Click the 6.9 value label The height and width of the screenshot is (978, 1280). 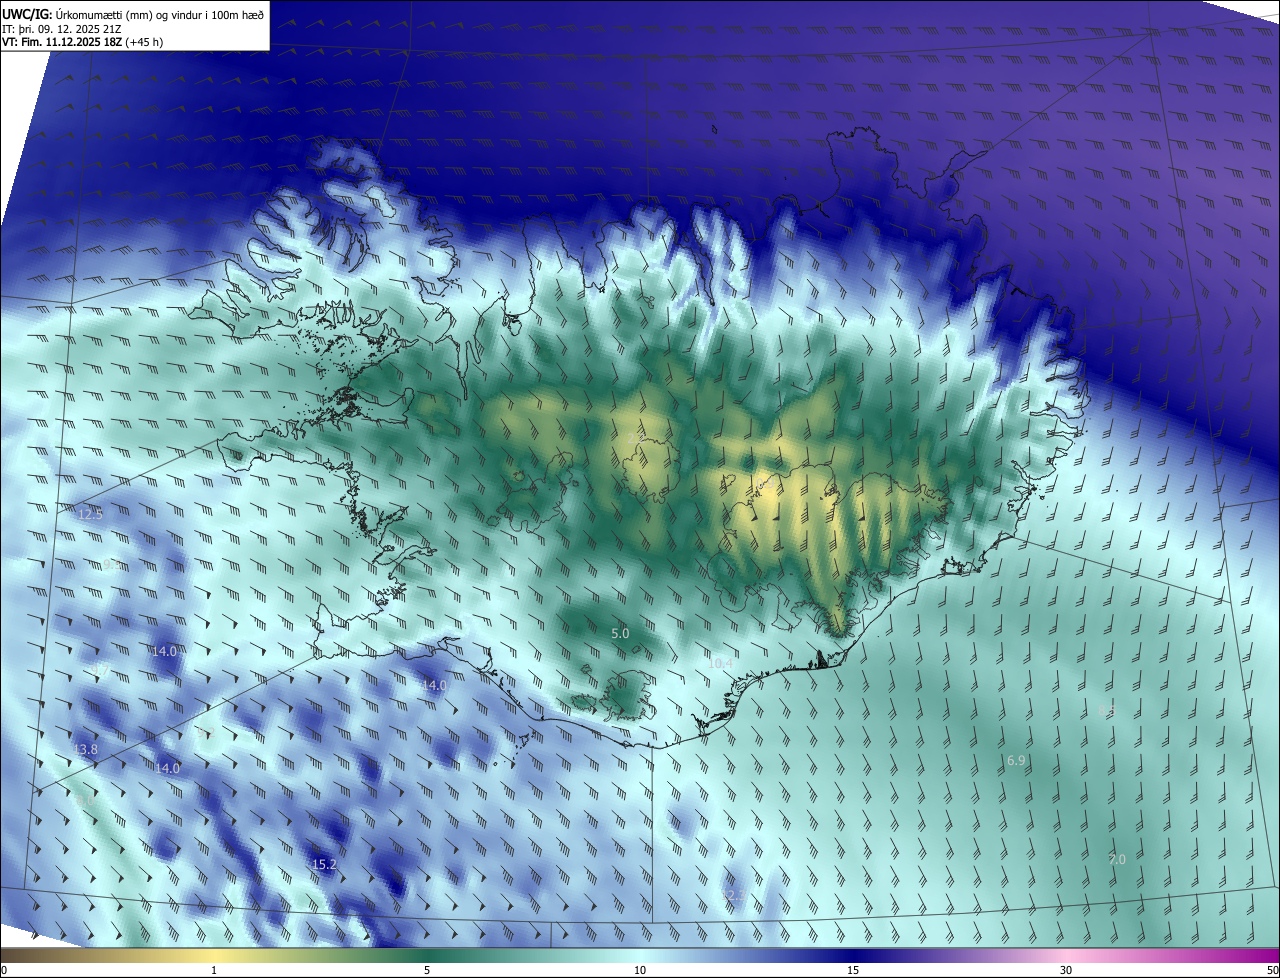(1016, 761)
